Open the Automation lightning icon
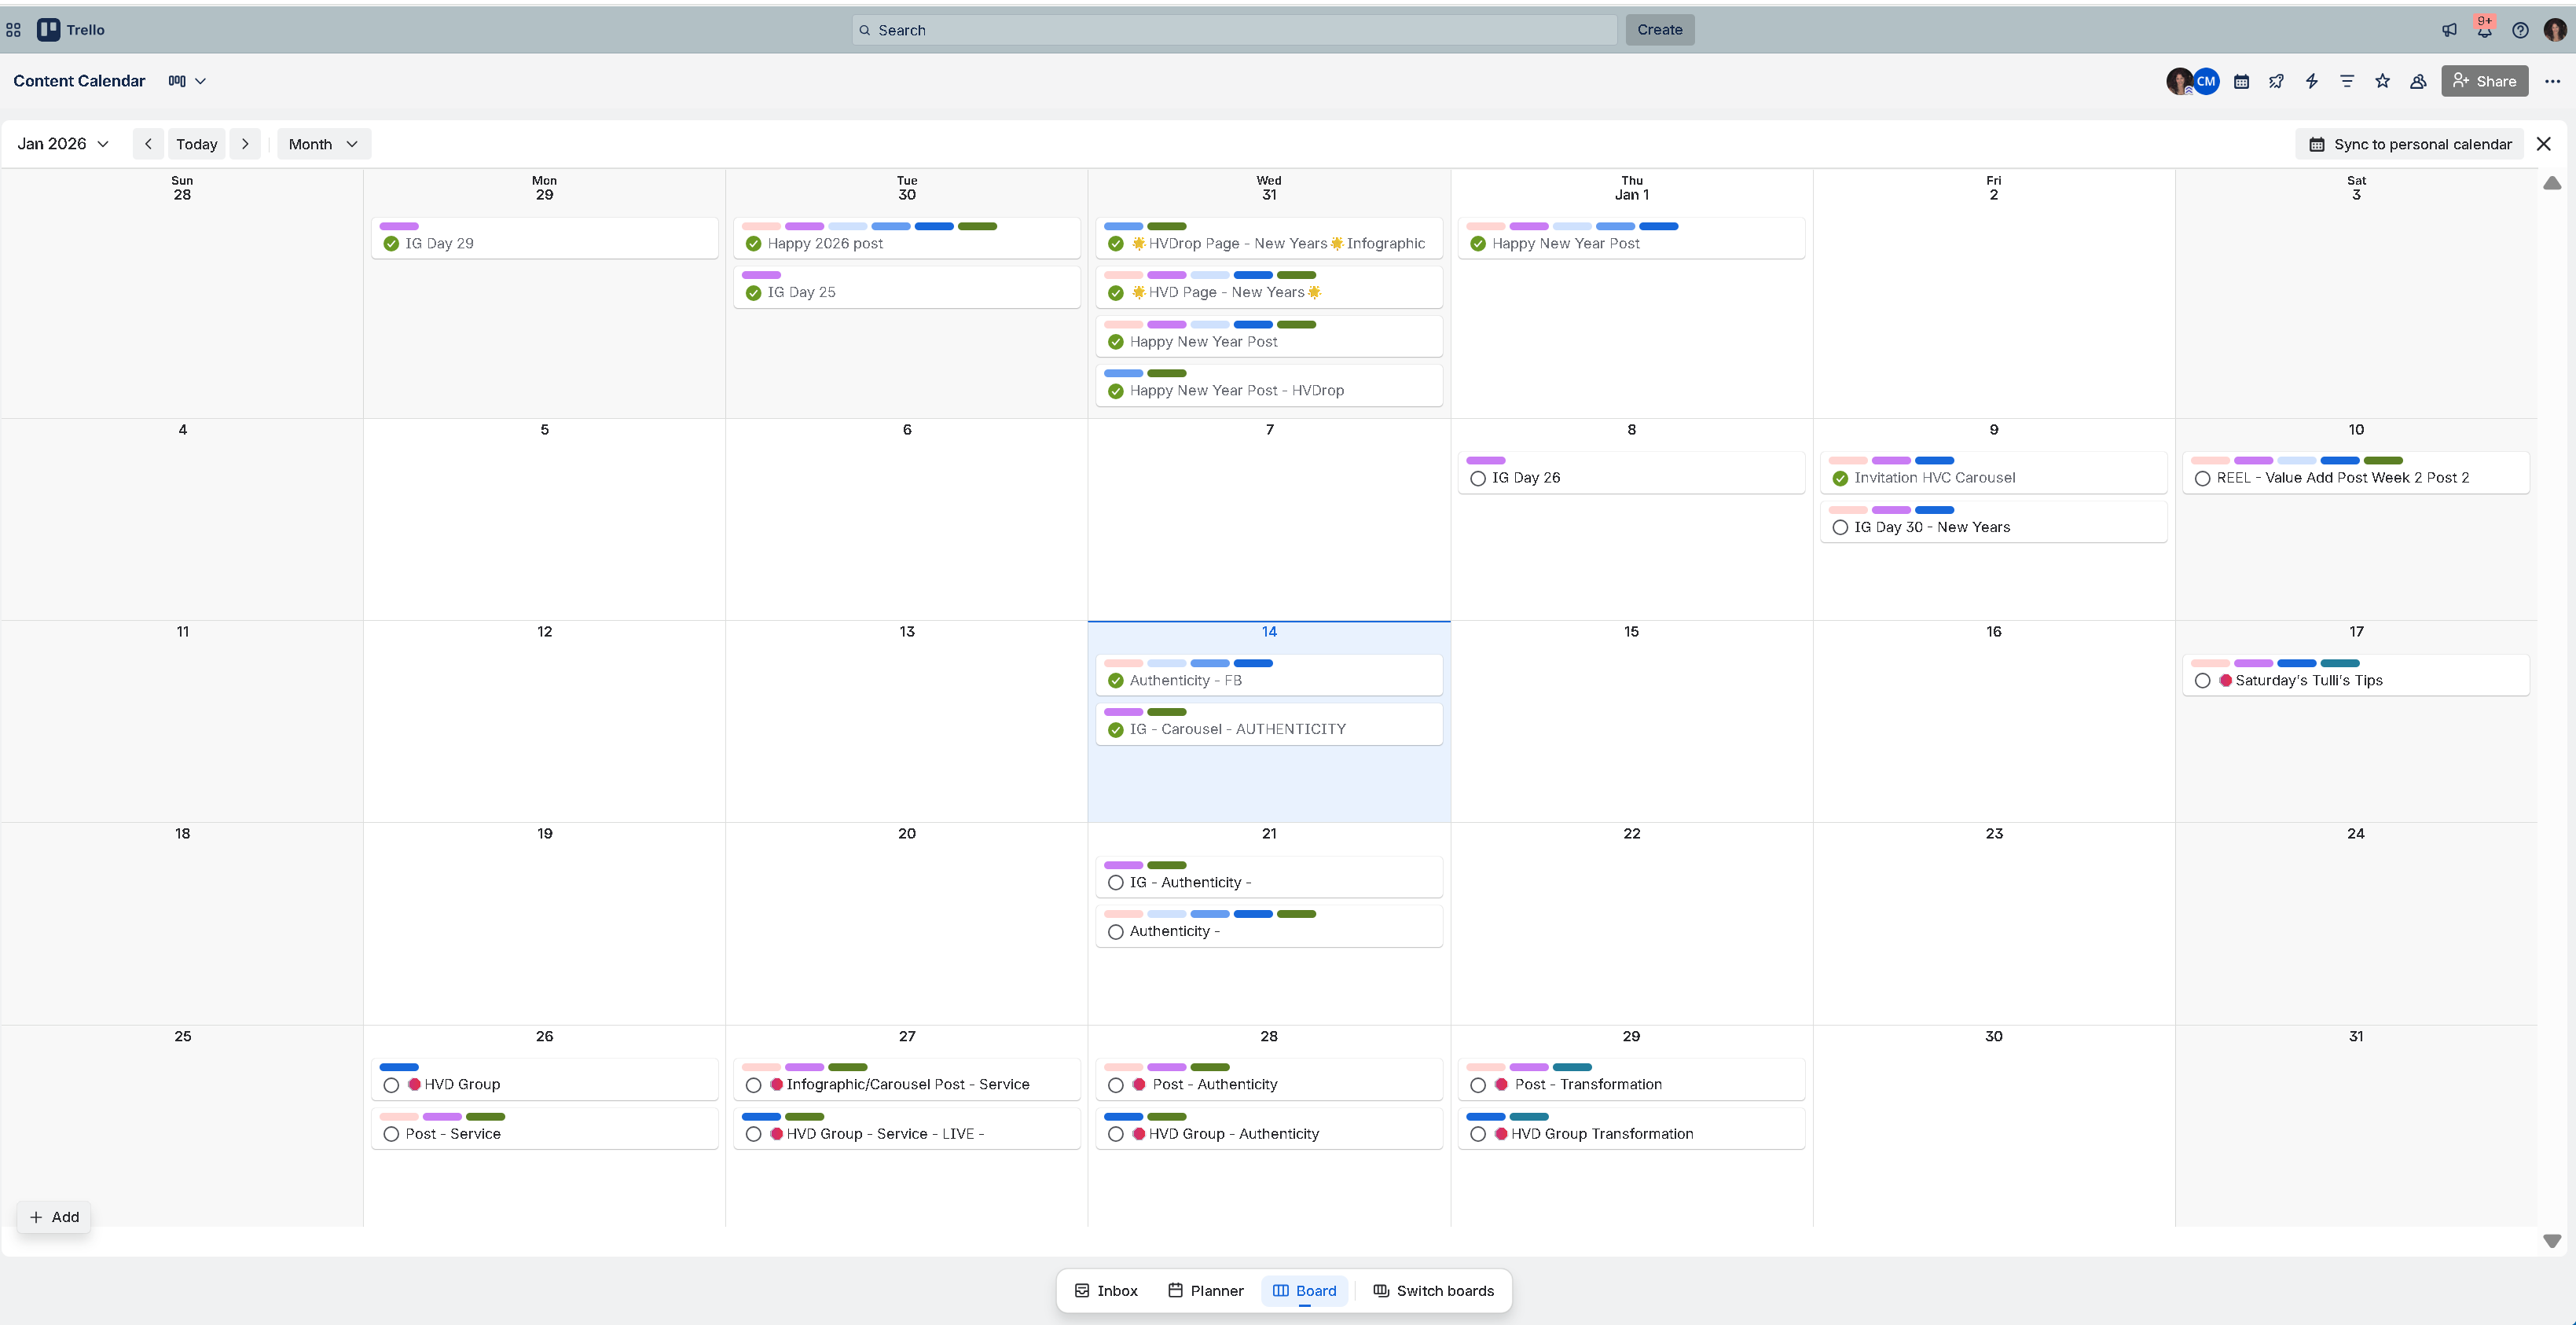Image resolution: width=2576 pixels, height=1325 pixels. (2311, 81)
